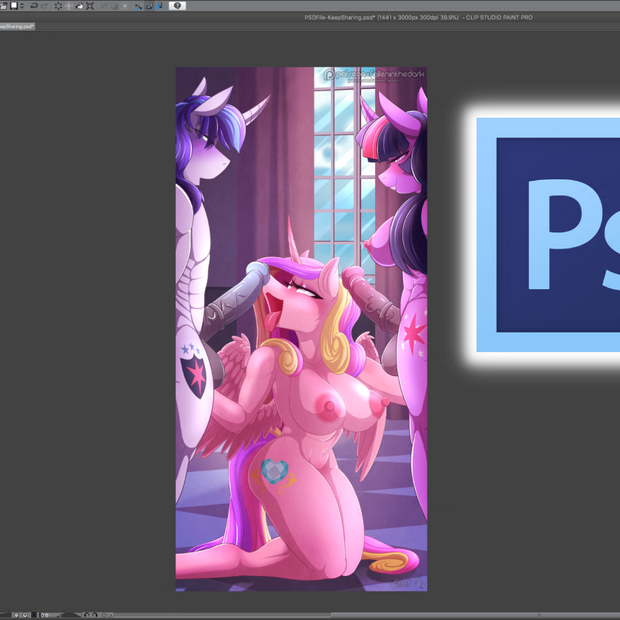The height and width of the screenshot is (620, 620).
Task: Click the Clear Outside Selection icon
Action: pos(68,6)
